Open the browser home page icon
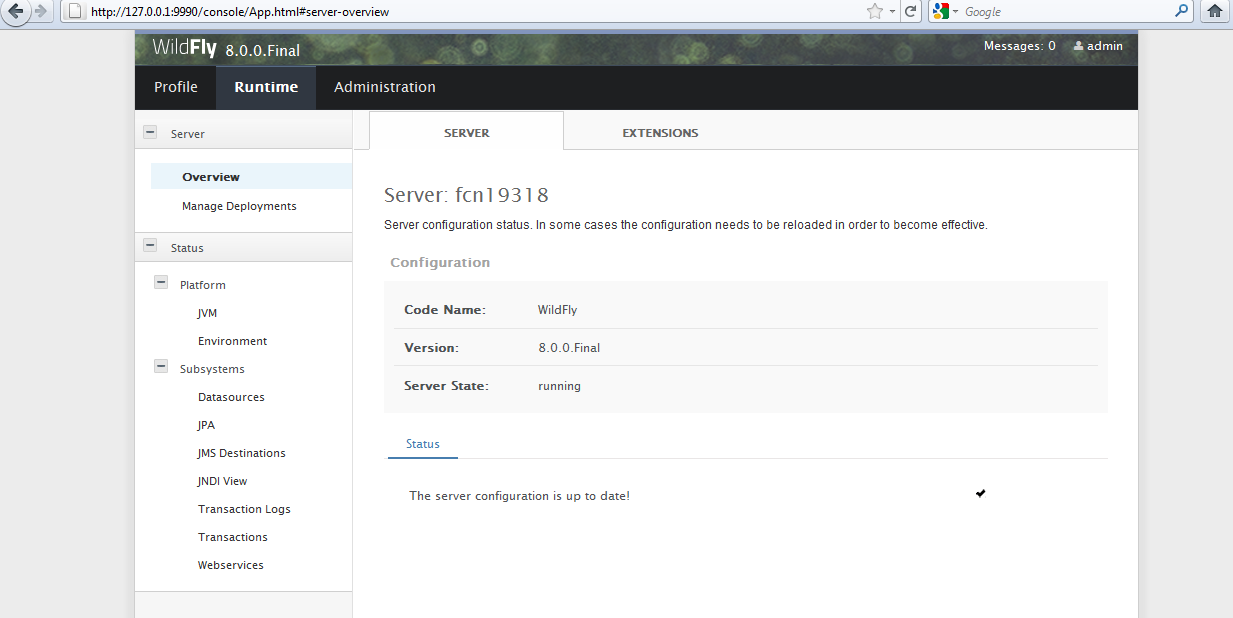The width and height of the screenshot is (1233, 618). [x=1215, y=11]
